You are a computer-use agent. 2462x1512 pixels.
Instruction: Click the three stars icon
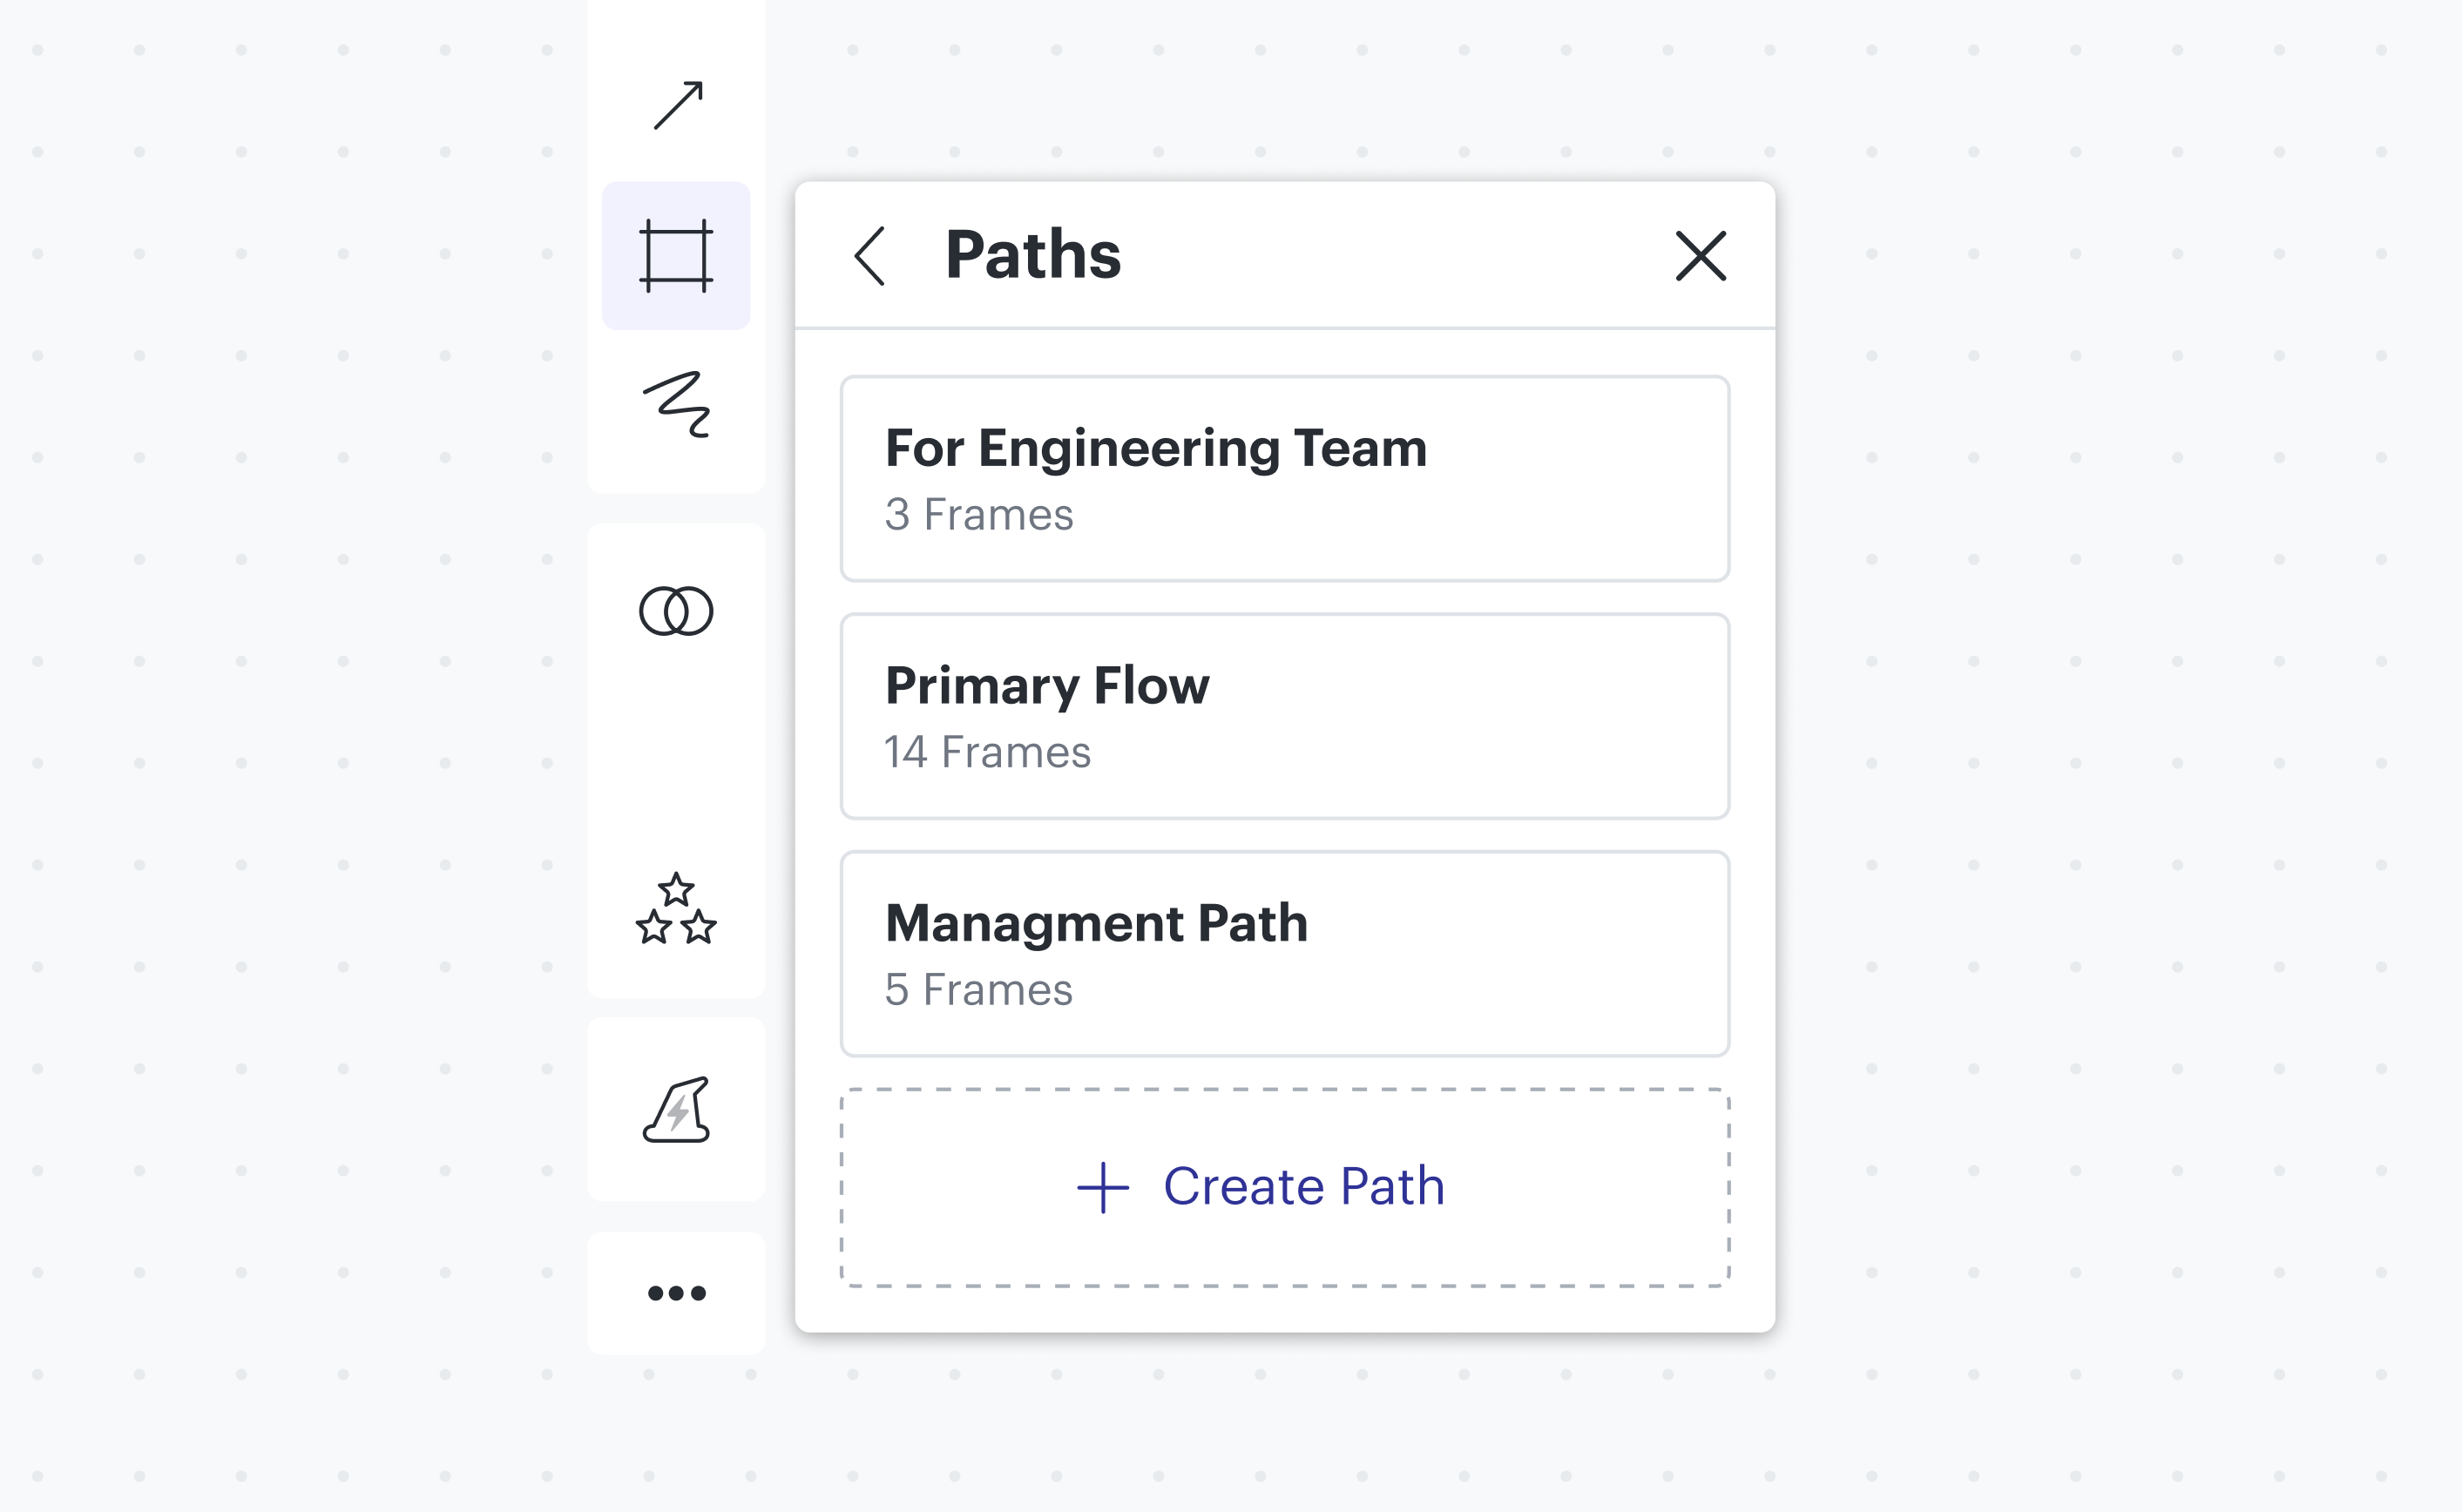[676, 909]
